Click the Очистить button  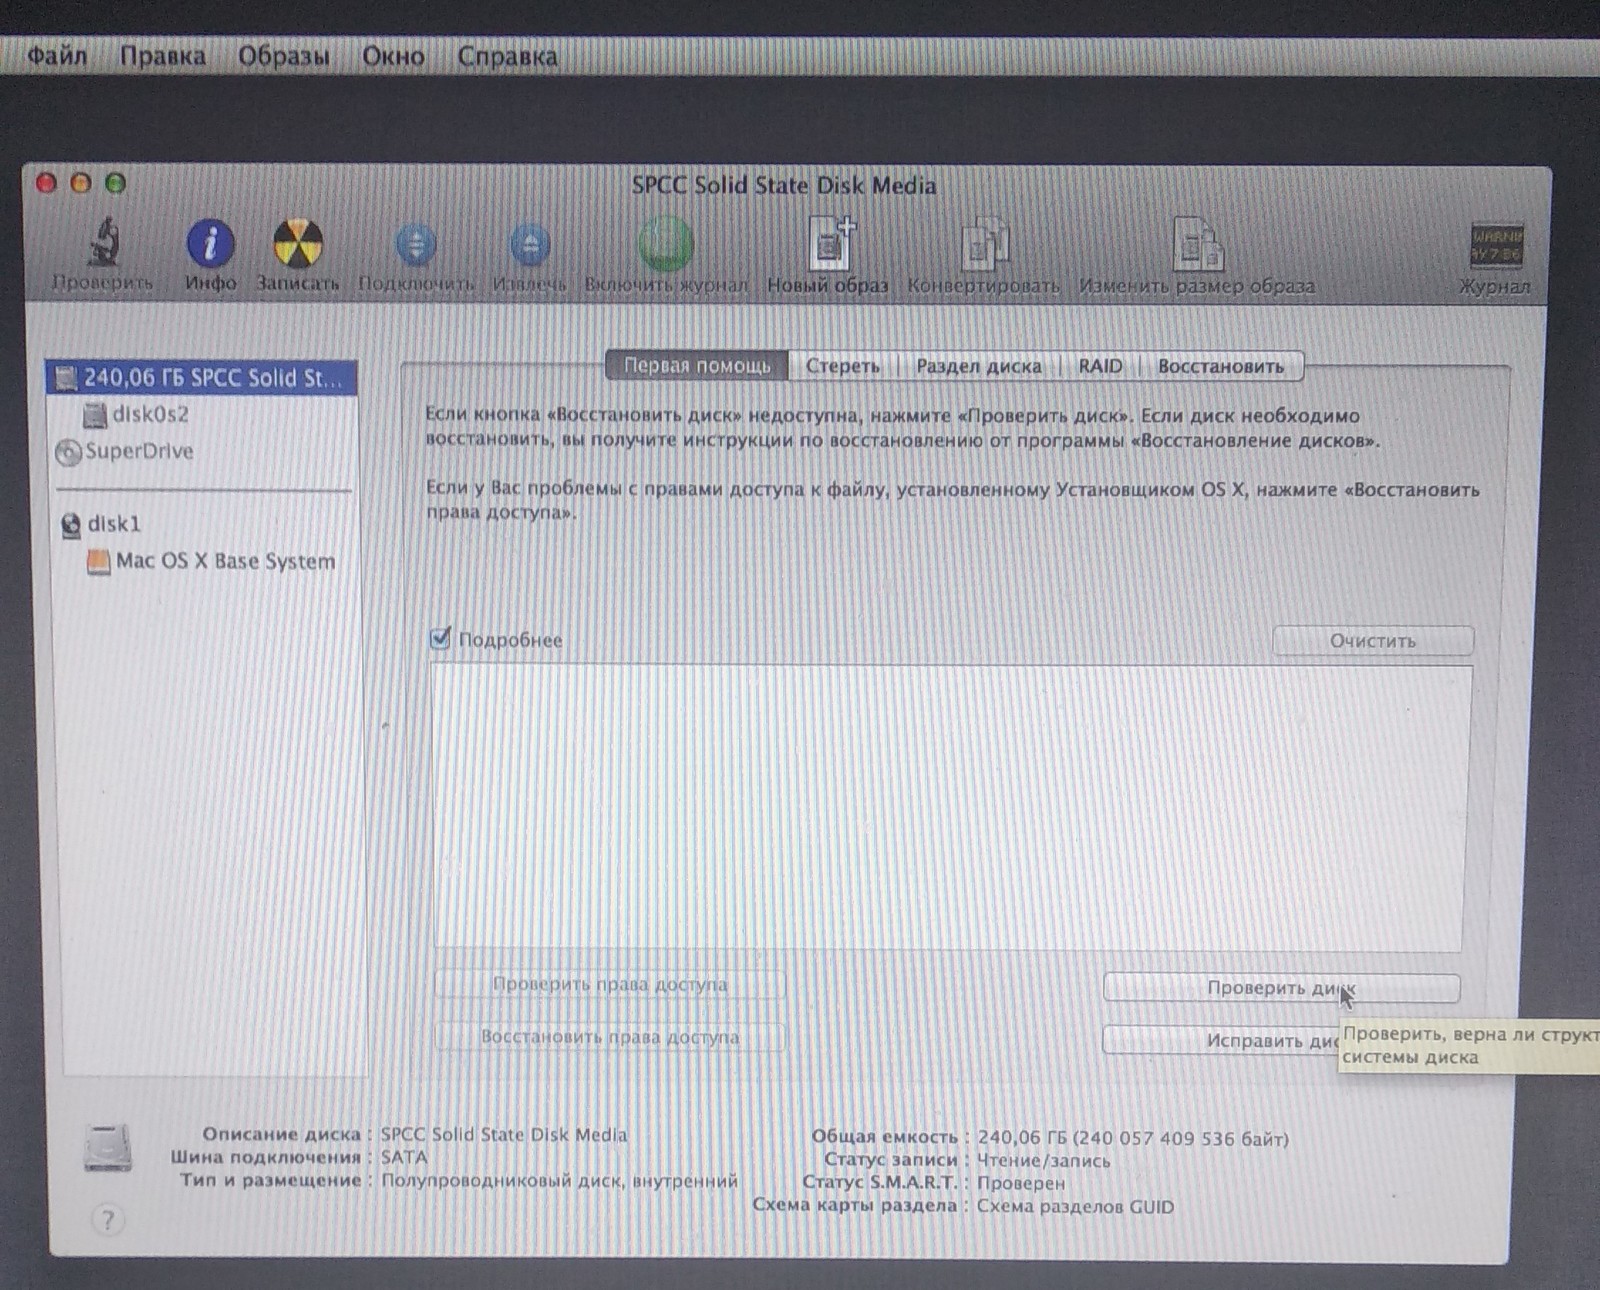click(x=1373, y=640)
